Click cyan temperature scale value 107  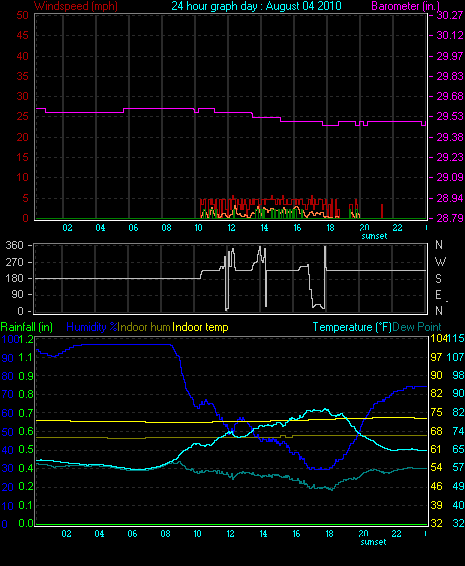click(456, 357)
